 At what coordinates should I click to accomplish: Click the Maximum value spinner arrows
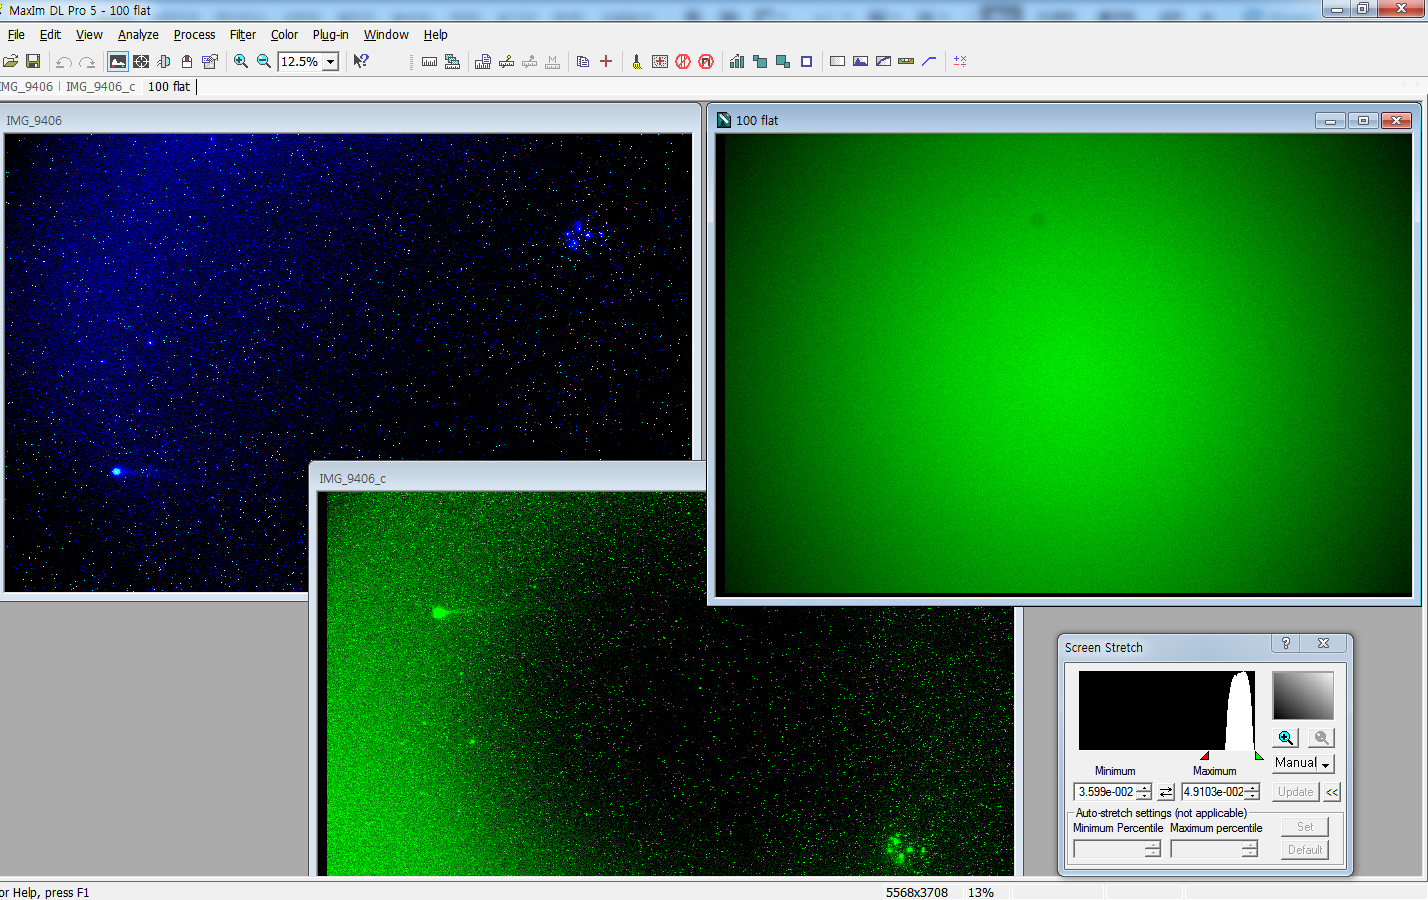(1252, 792)
